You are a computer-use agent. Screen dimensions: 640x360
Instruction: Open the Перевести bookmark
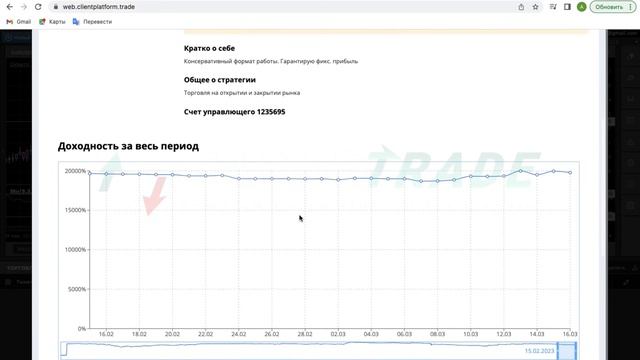pos(92,22)
